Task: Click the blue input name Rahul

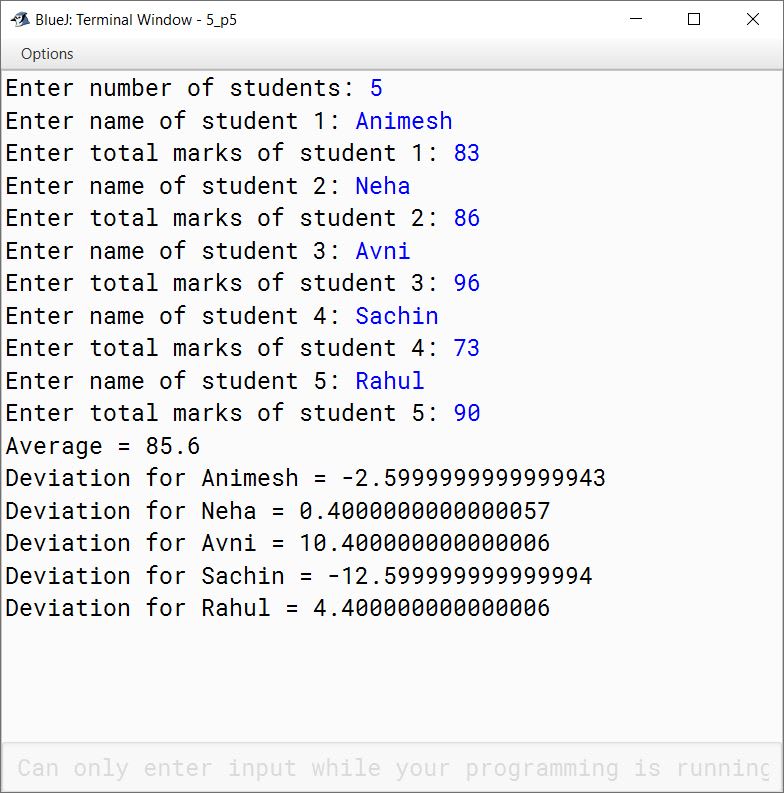Action: [x=389, y=381]
